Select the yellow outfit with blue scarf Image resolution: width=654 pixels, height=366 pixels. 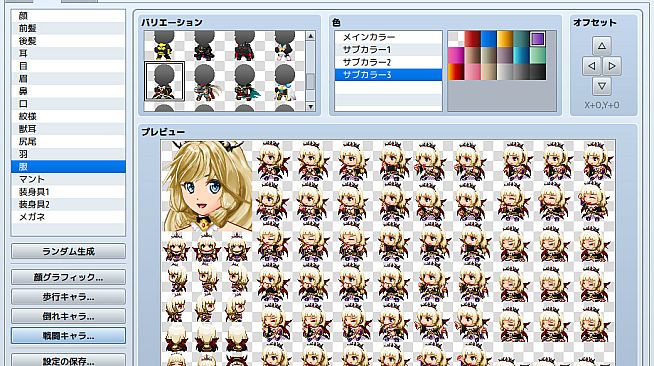click(x=285, y=81)
